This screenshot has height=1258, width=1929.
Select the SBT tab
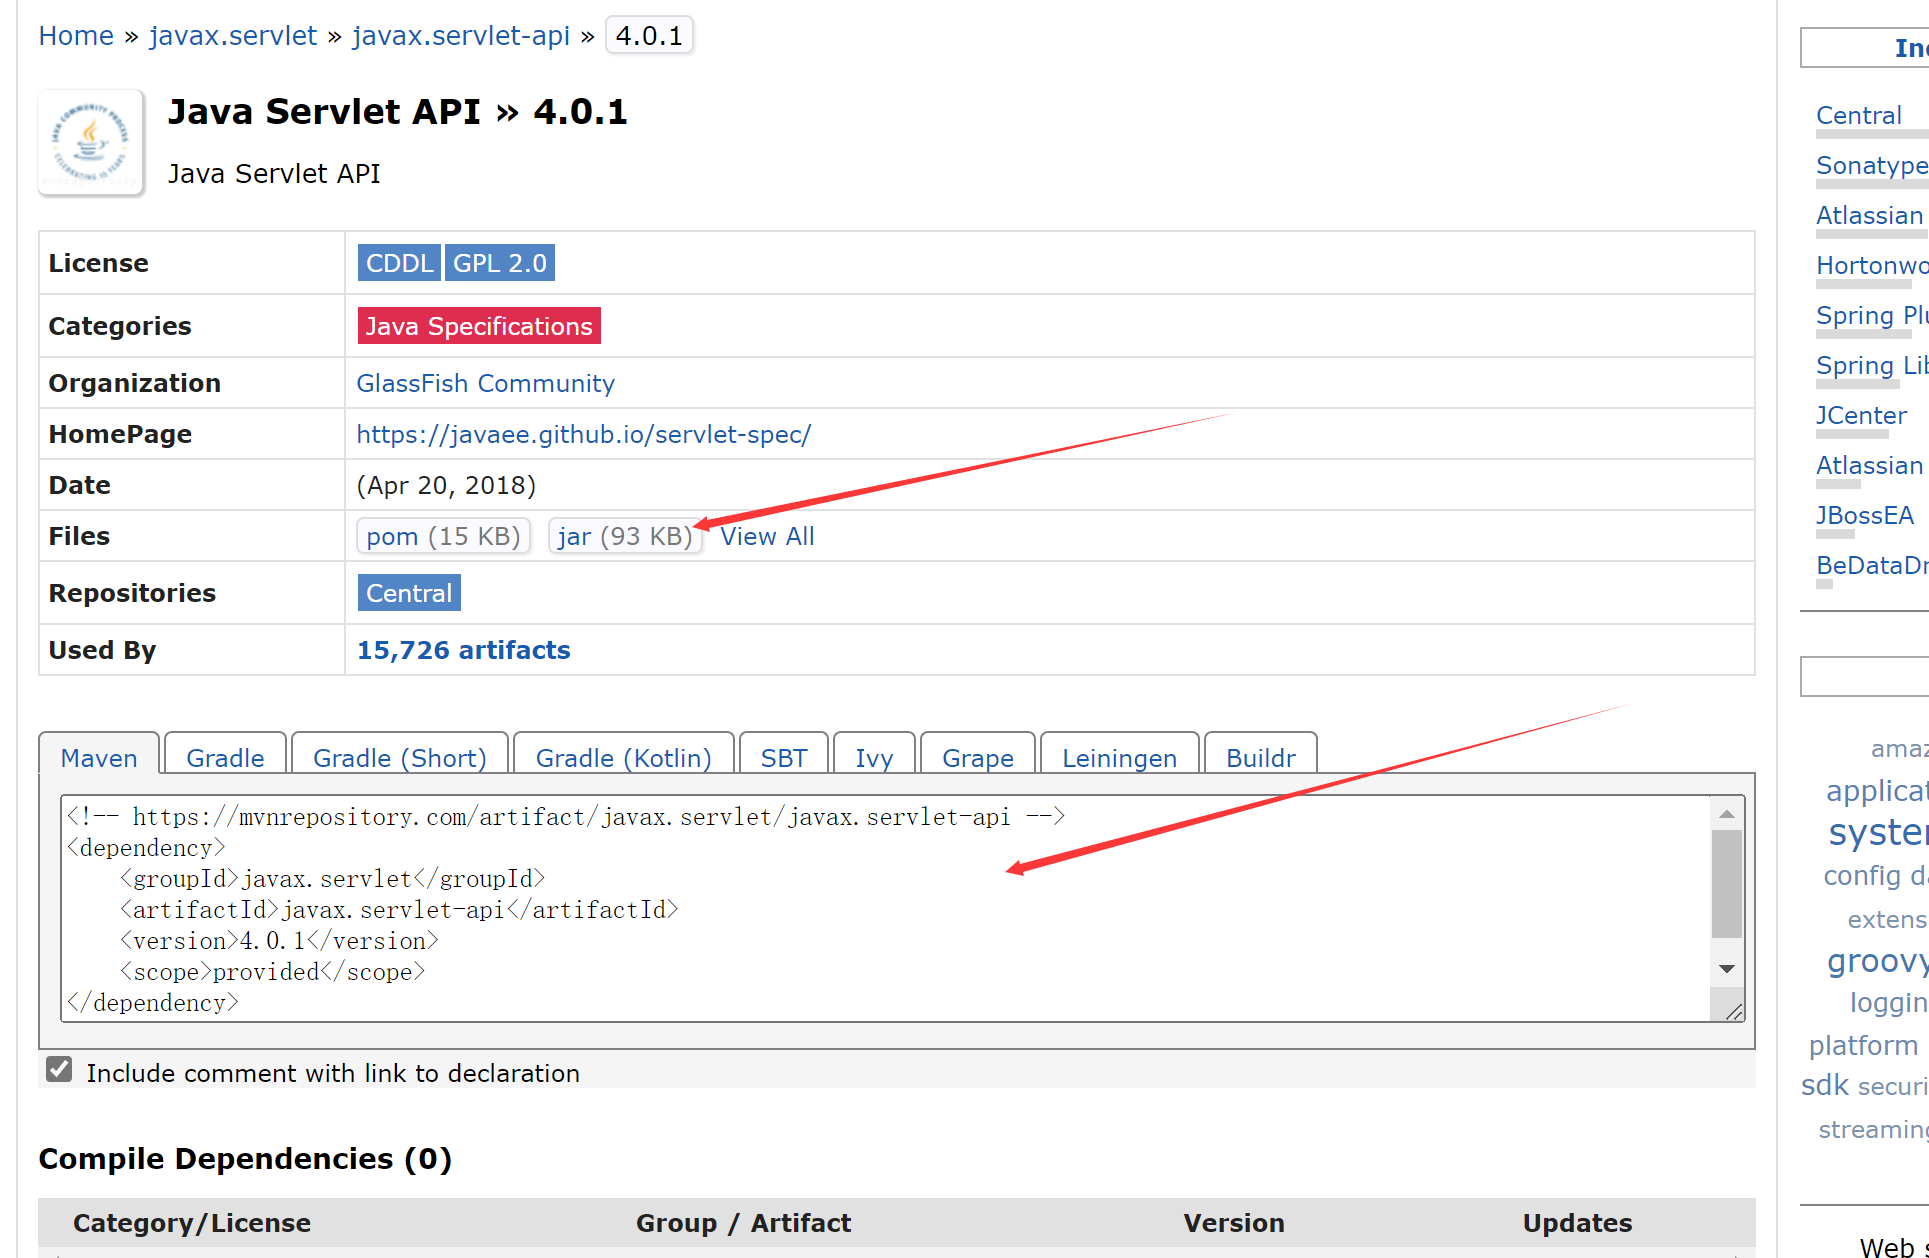(783, 758)
